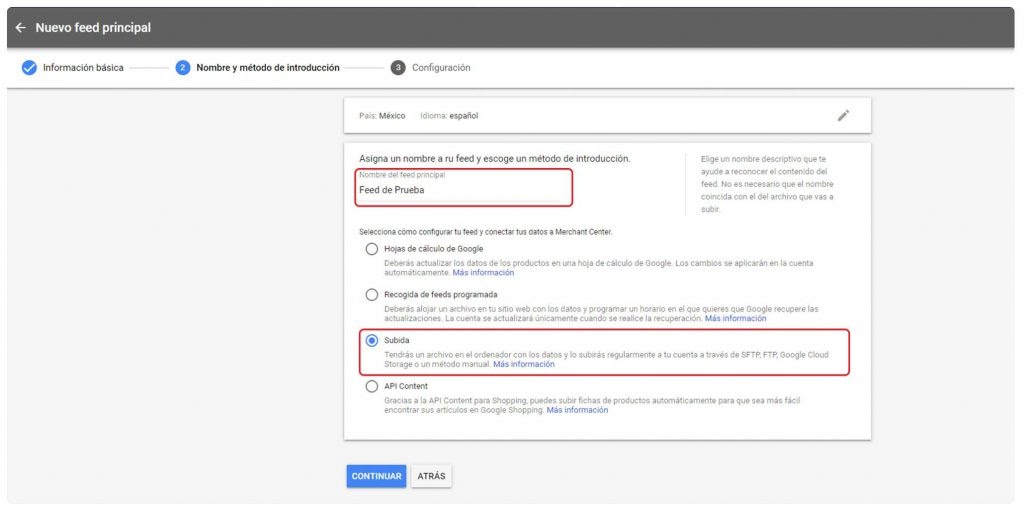Open the Configuración step
The width and height of the screenshot is (1024, 509).
pyautogui.click(x=441, y=68)
